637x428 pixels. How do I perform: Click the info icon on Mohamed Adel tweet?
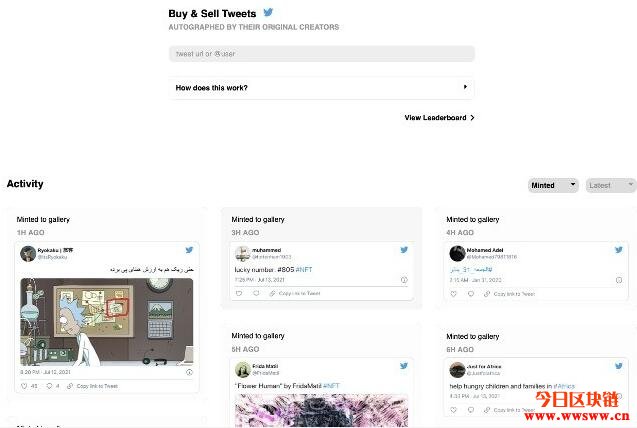[619, 280]
